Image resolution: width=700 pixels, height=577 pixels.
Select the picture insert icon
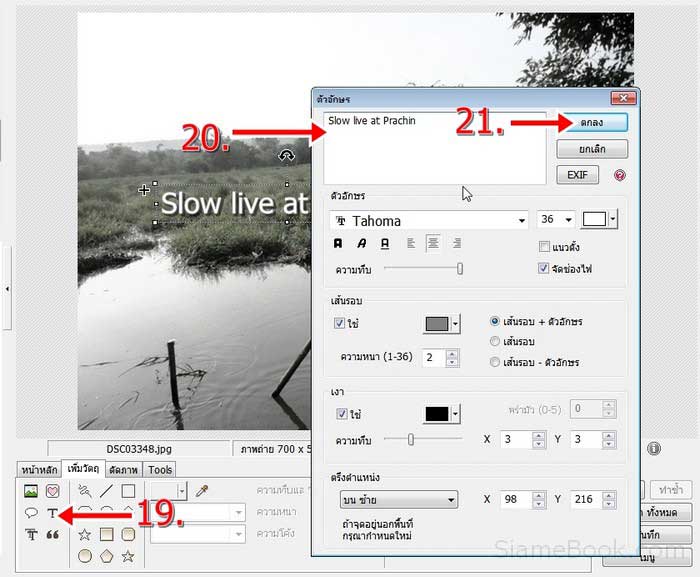31,491
